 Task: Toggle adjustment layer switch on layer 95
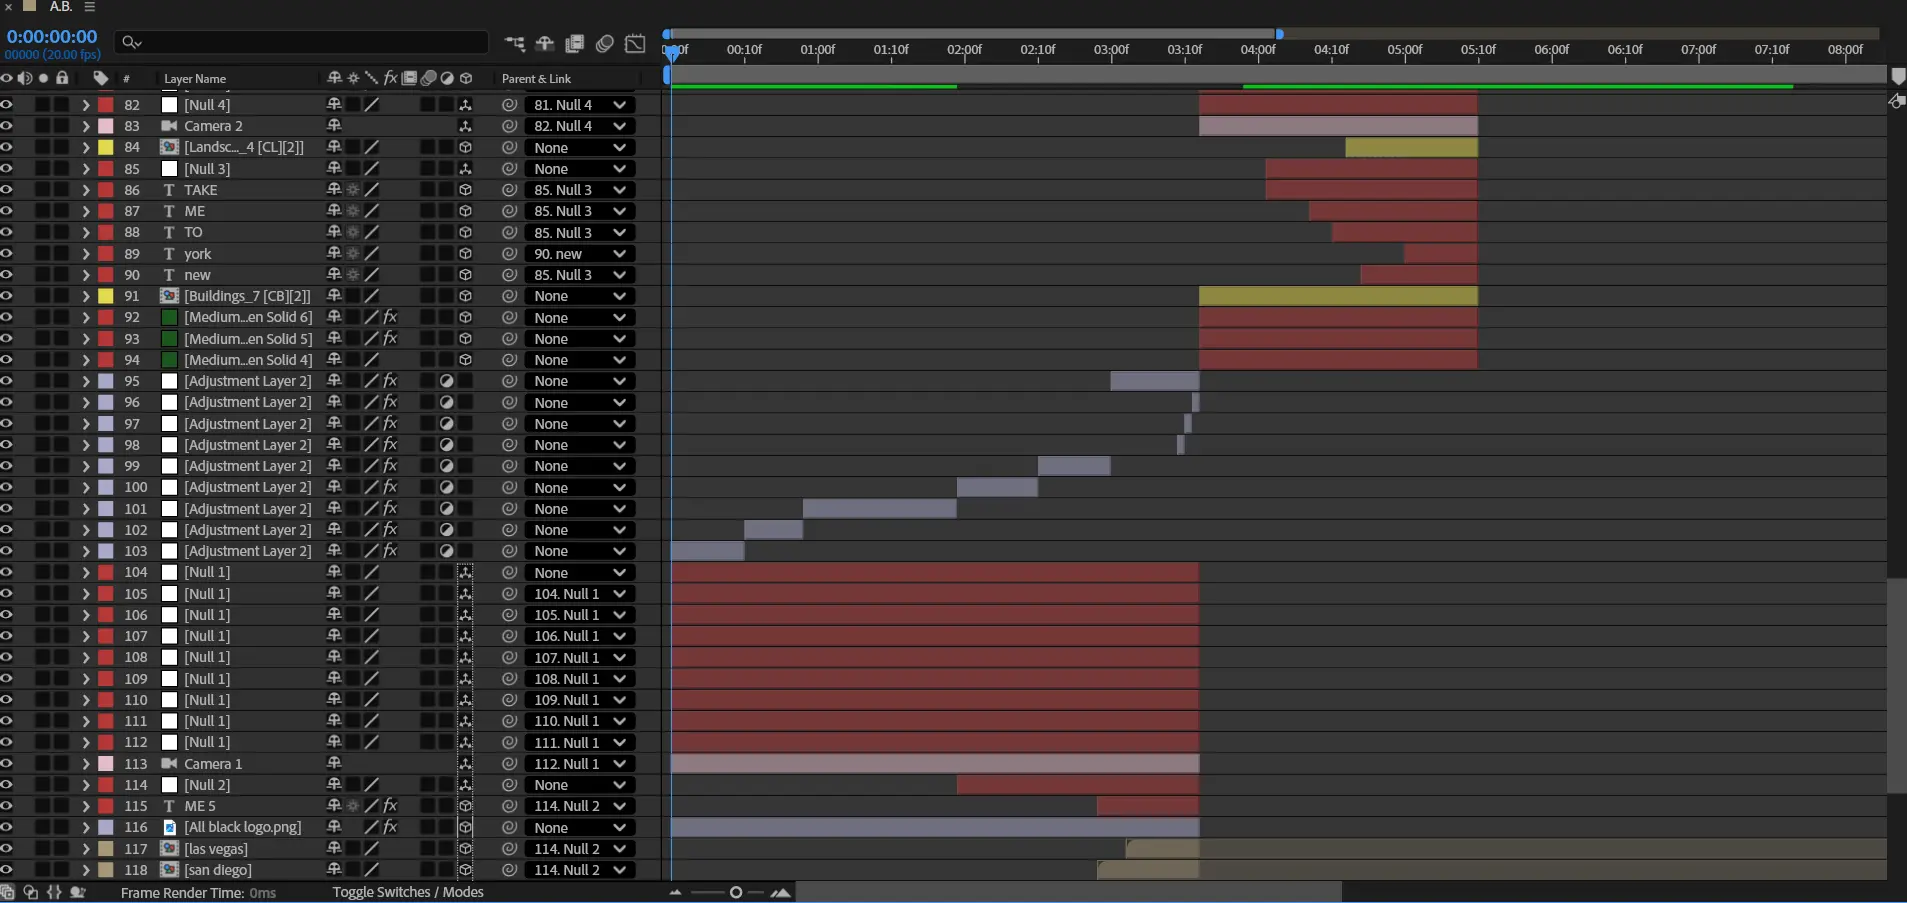[x=447, y=381]
